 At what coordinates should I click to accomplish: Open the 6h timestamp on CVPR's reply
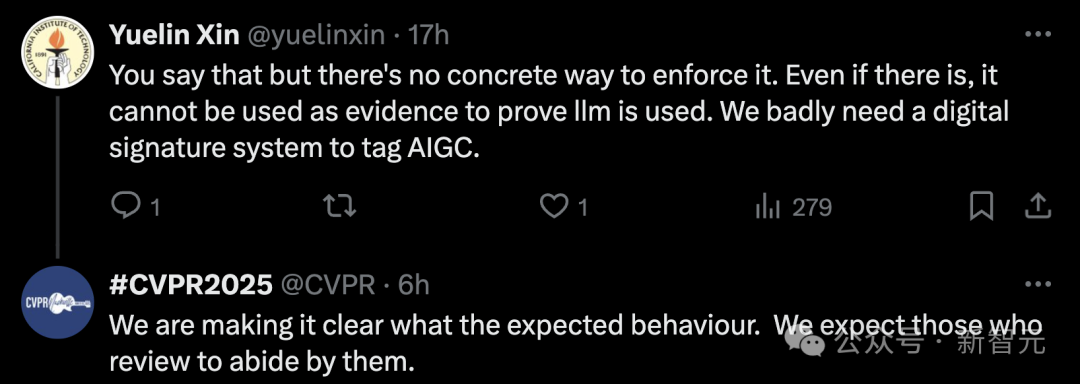pos(414,284)
